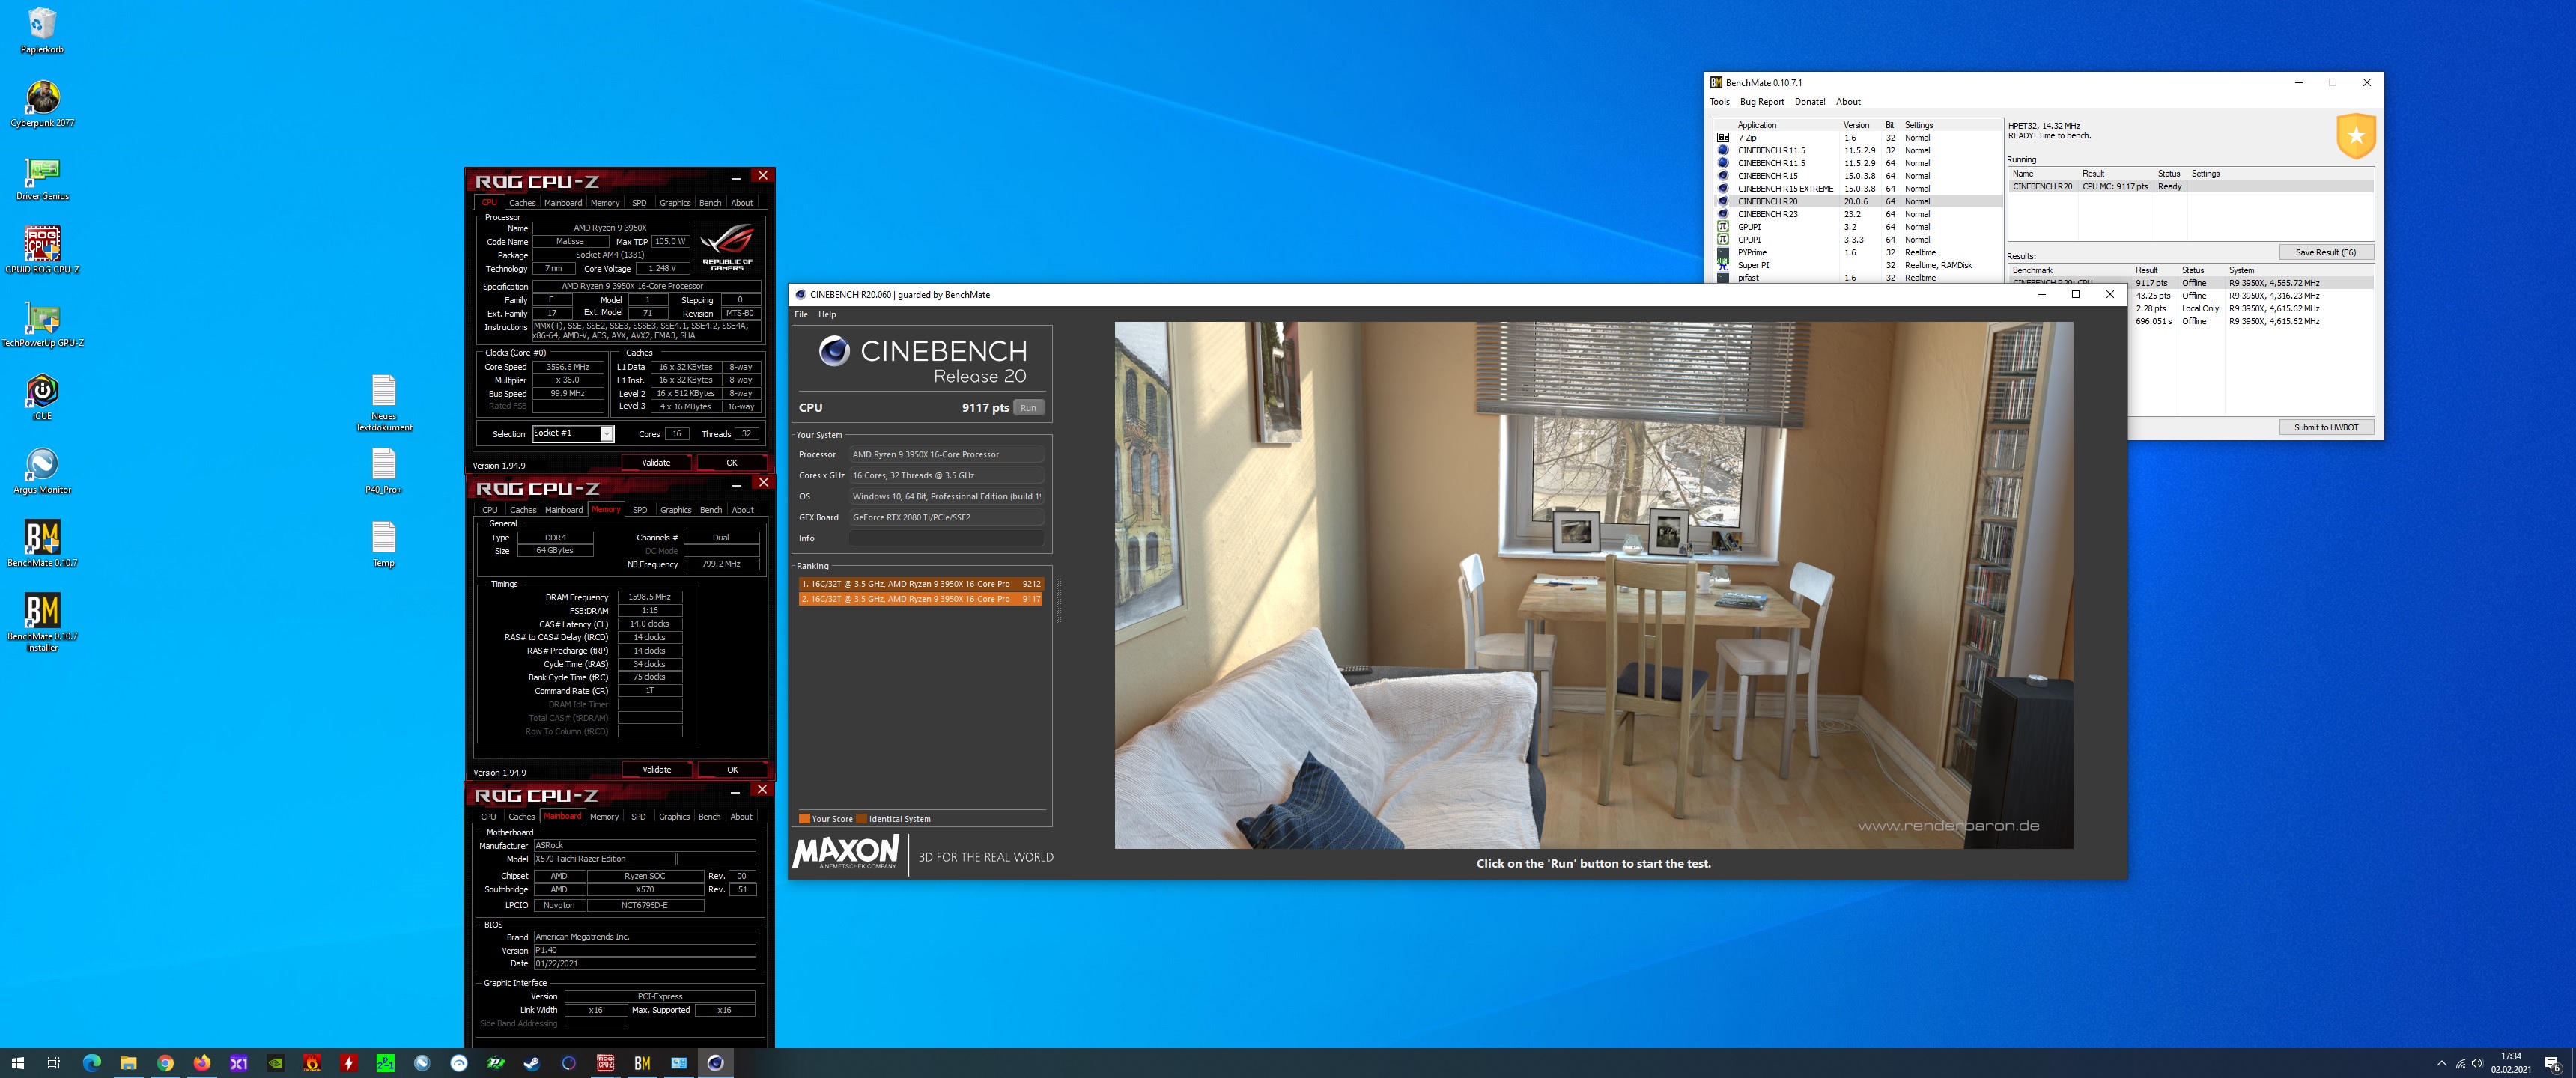Select the 43.25 pts result row

tap(2251, 296)
